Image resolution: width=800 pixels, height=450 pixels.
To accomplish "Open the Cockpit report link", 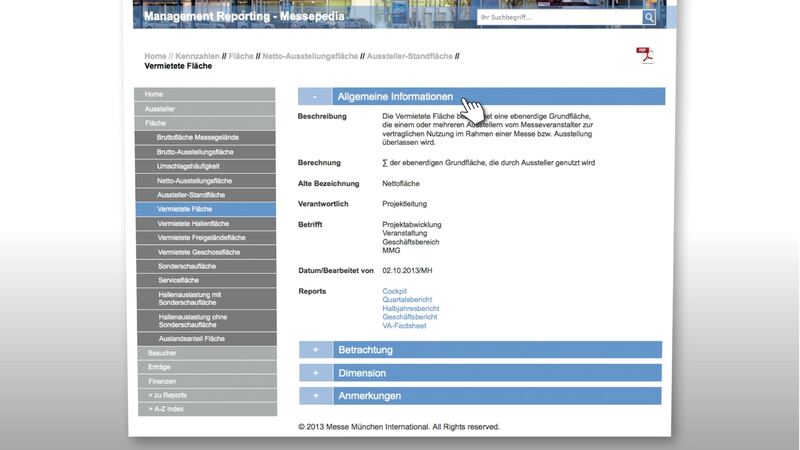I will point(394,291).
